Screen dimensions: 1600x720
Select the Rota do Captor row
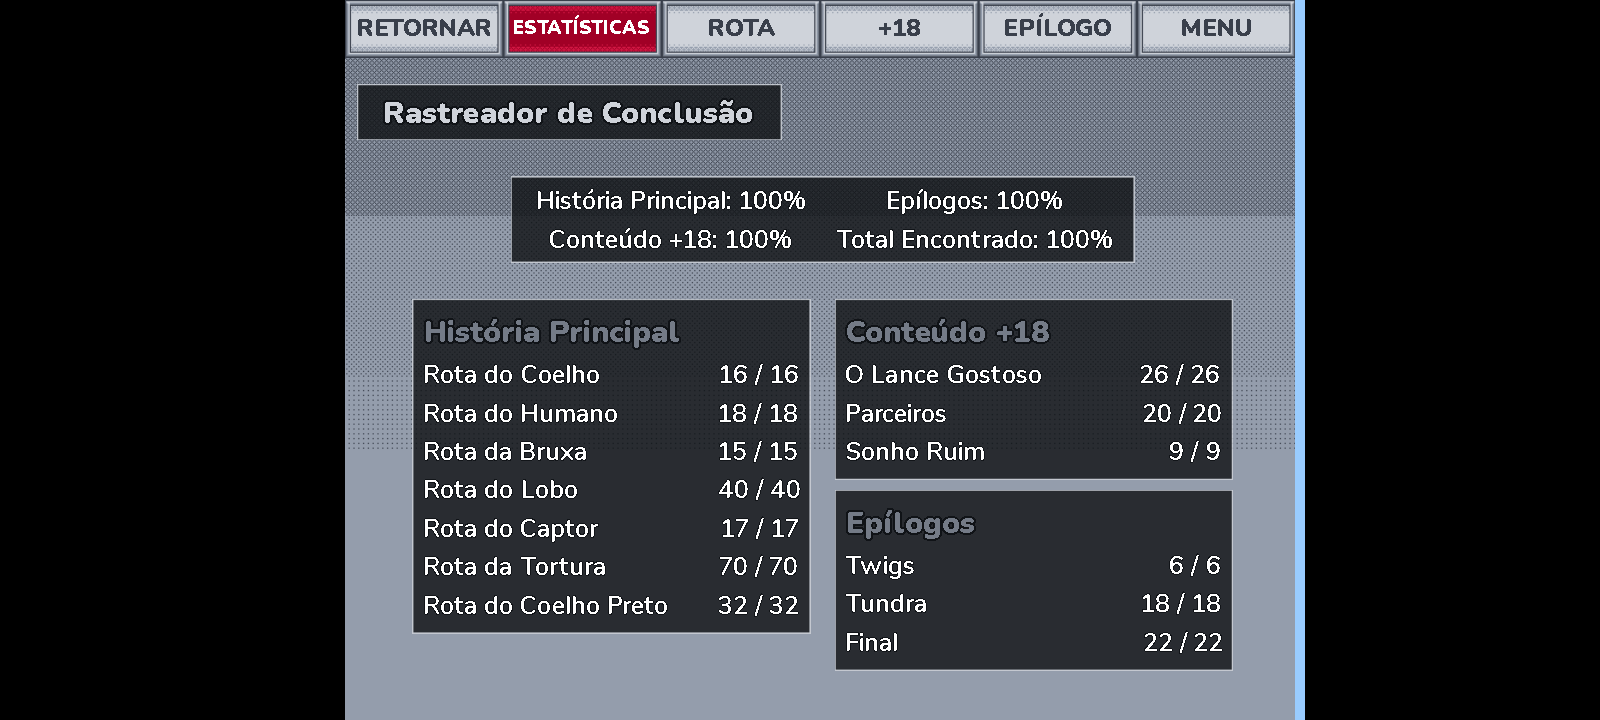tap(611, 528)
